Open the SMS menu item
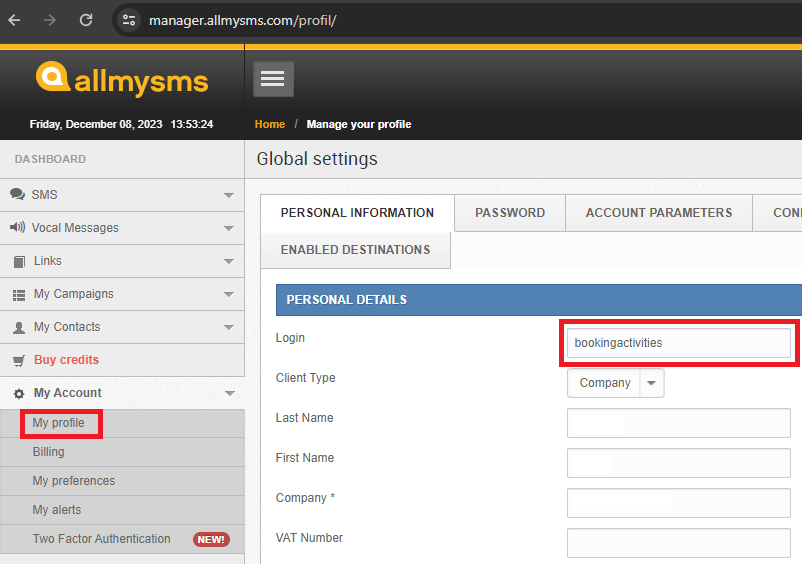 pos(122,195)
